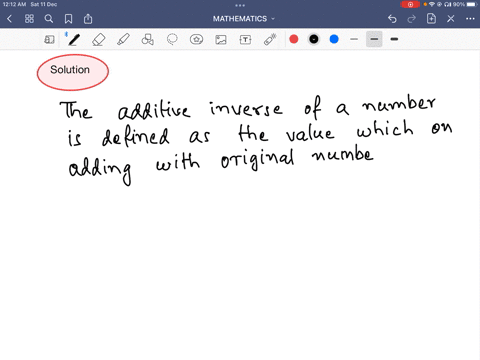Select the Text box tool
This screenshot has height=360, width=480.
pyautogui.click(x=245, y=40)
